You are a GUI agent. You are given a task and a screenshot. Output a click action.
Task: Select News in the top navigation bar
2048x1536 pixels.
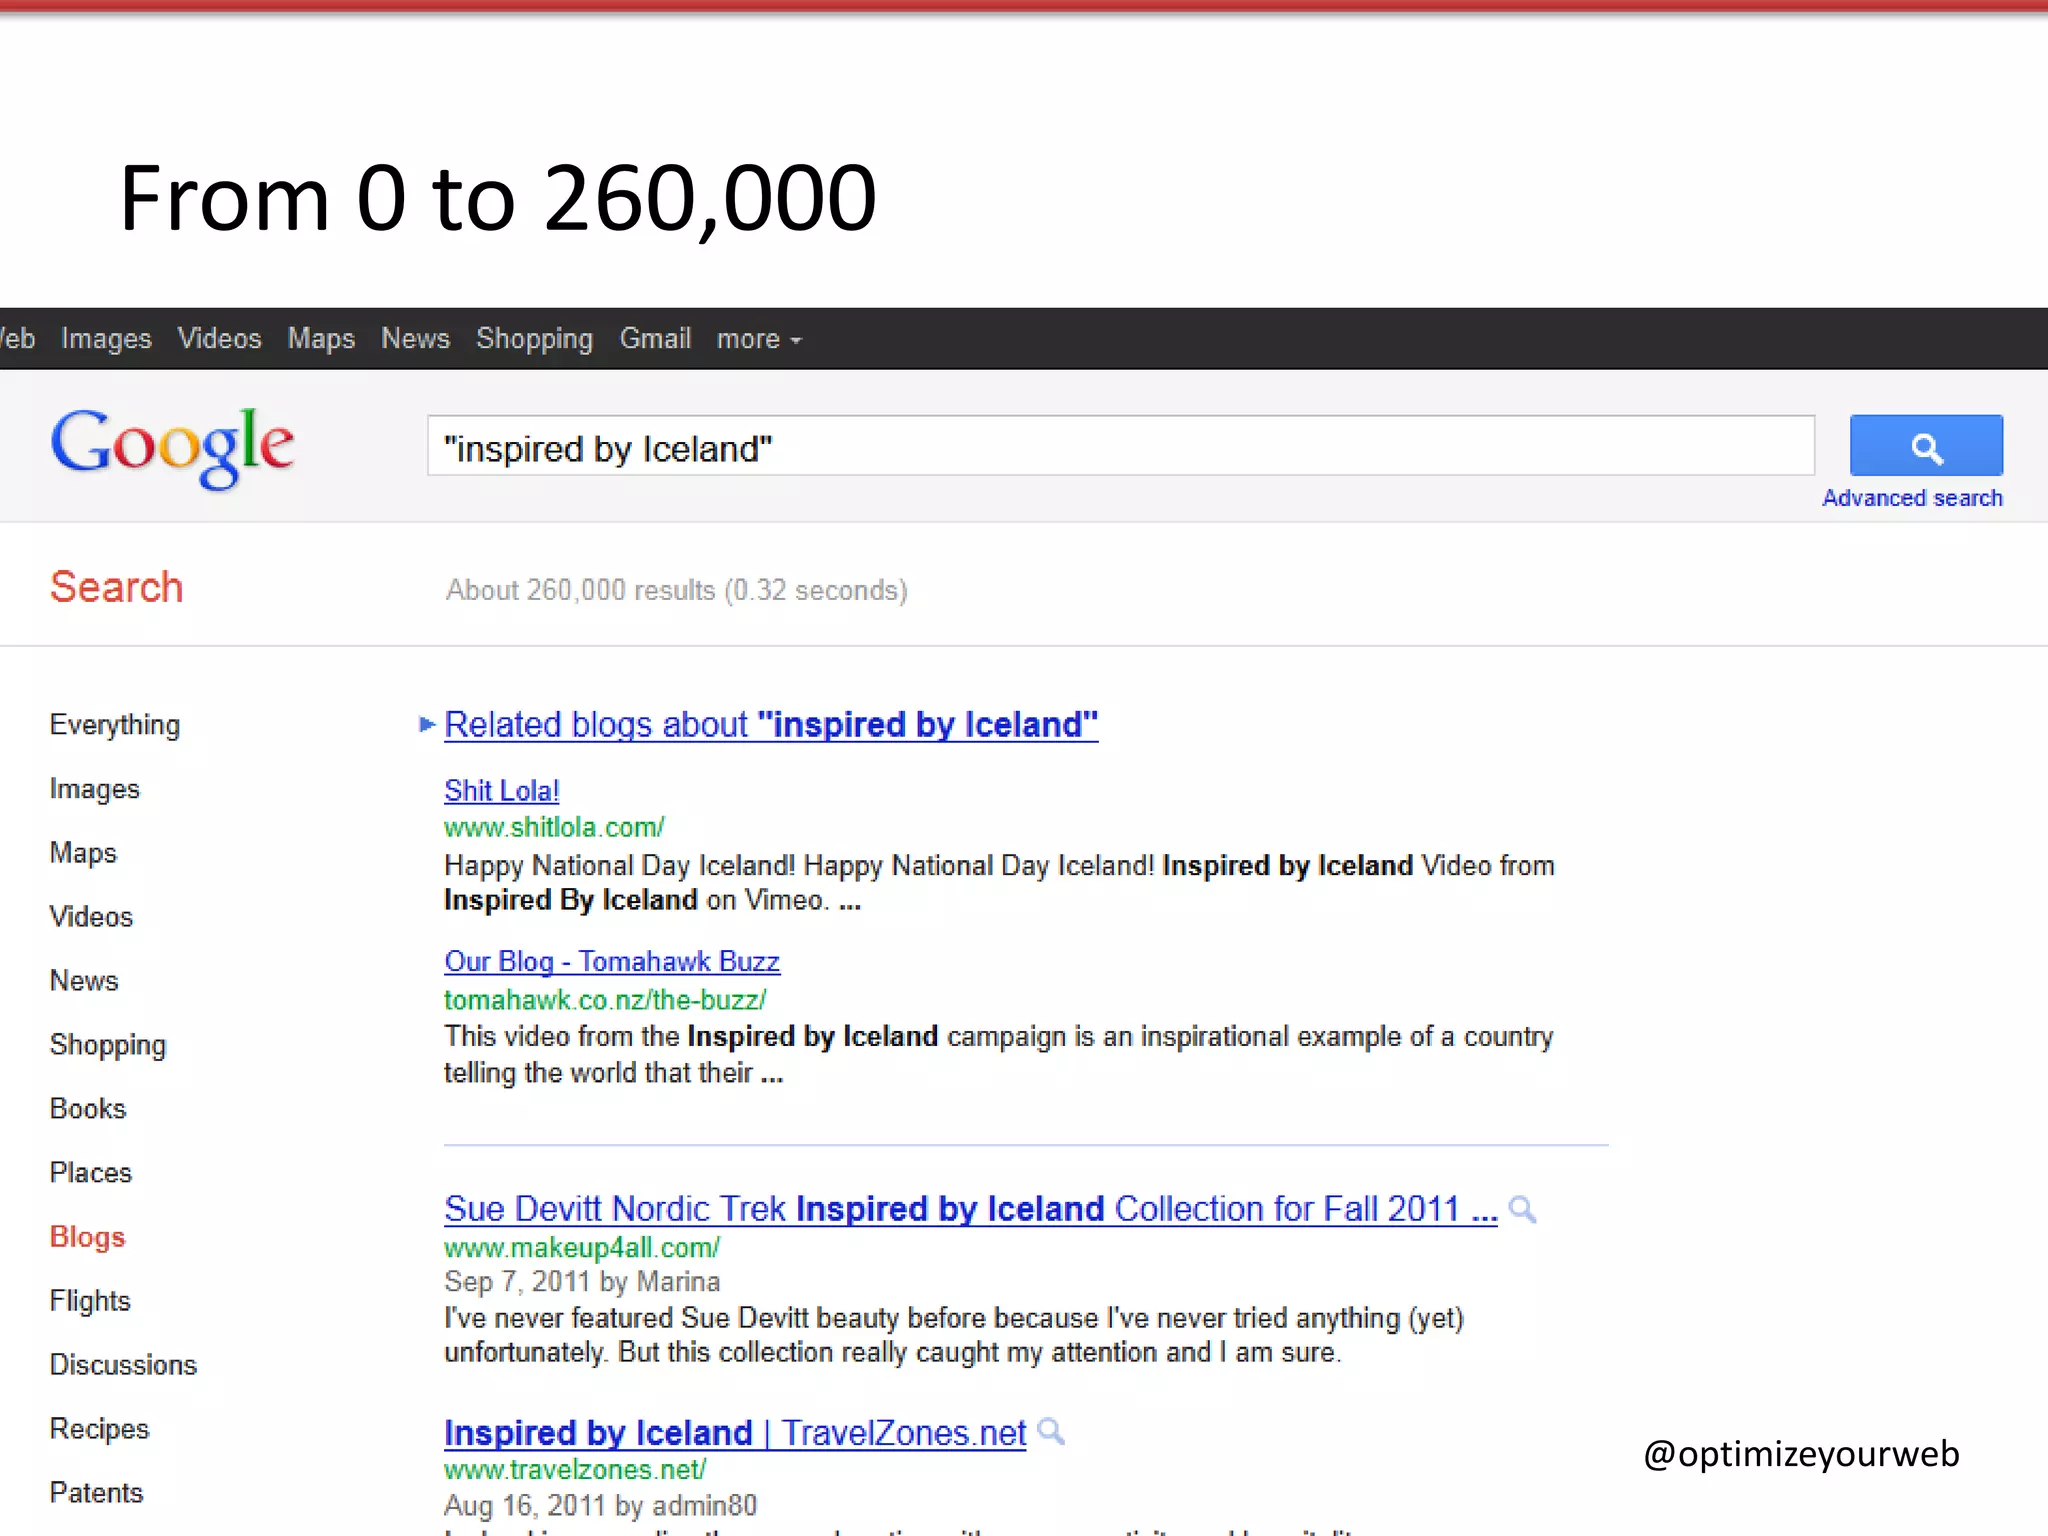point(415,339)
